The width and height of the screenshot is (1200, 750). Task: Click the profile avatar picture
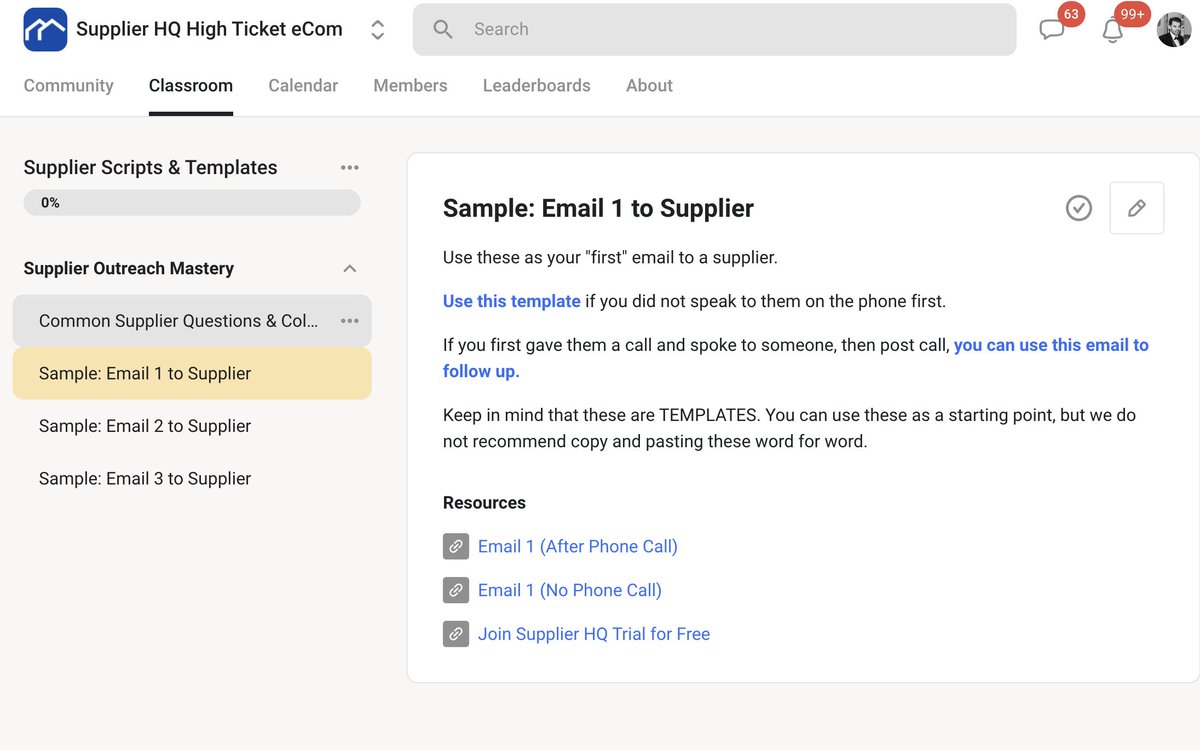pyautogui.click(x=1174, y=30)
